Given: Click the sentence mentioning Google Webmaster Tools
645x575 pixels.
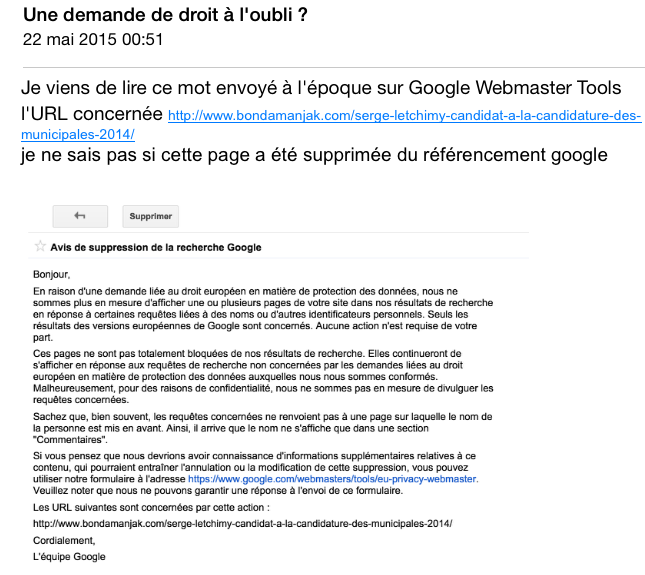Looking at the screenshot, I should [x=321, y=88].
